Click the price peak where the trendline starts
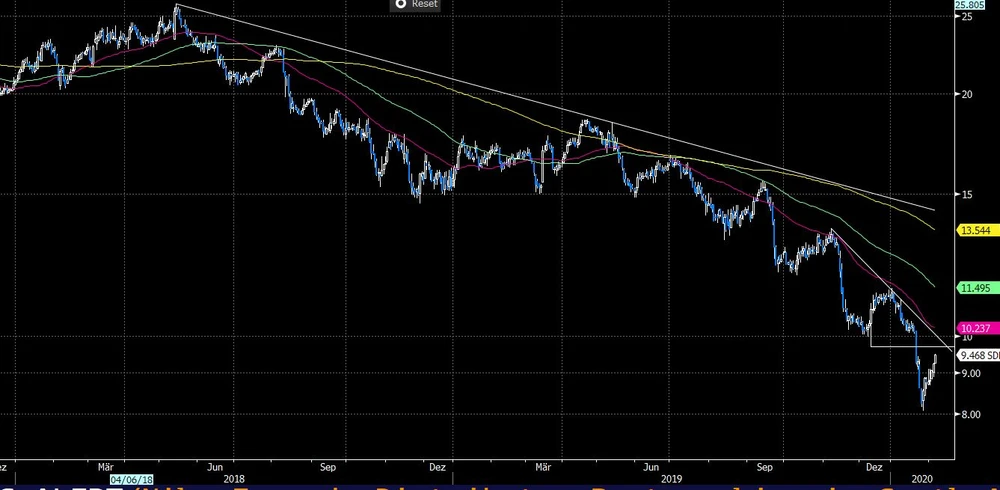Screen dimensions: 1000x490 (176, 7)
